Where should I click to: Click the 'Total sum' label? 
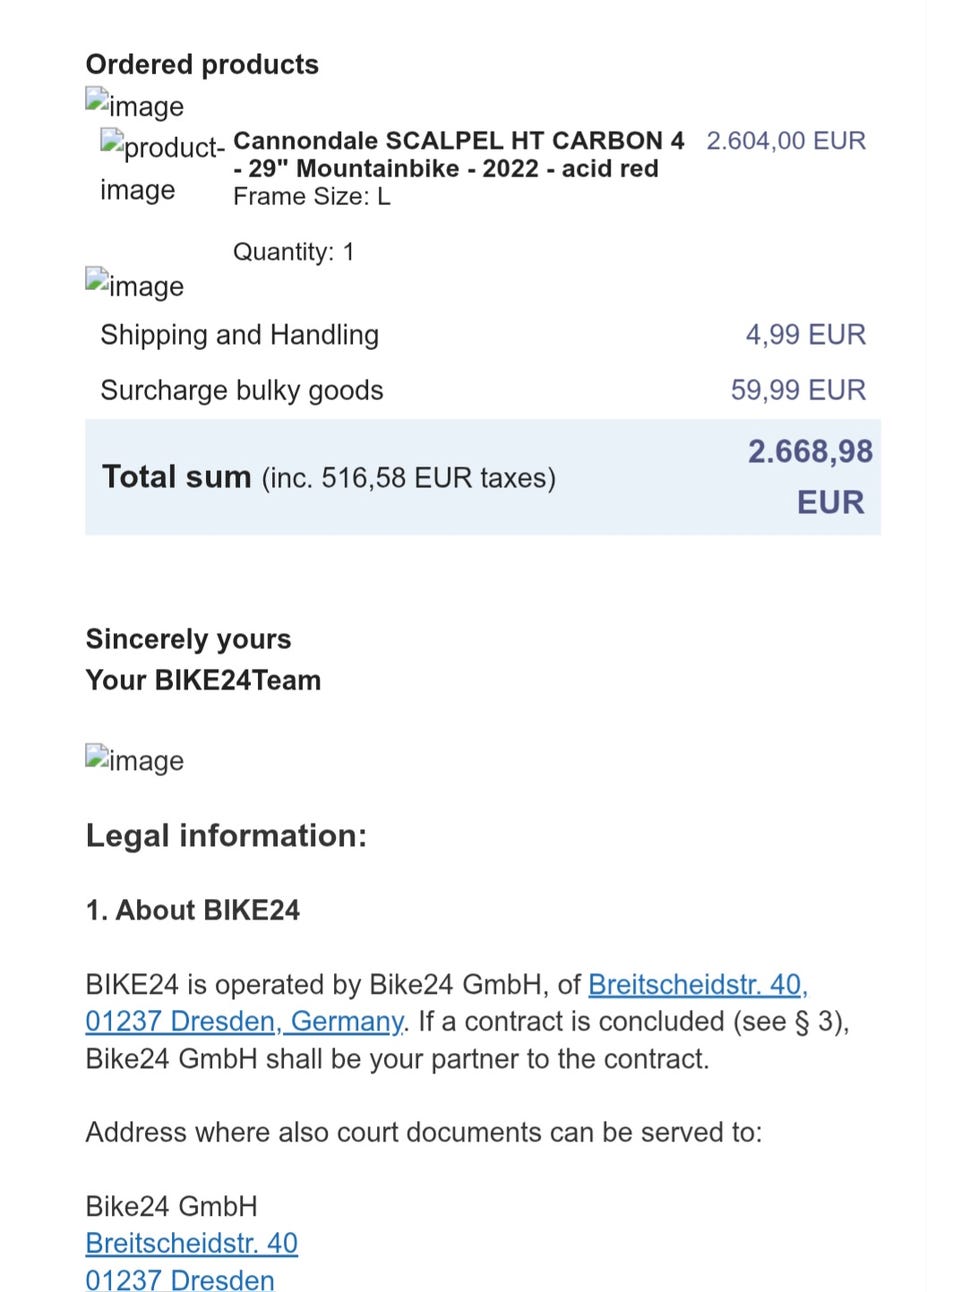pyautogui.click(x=176, y=477)
